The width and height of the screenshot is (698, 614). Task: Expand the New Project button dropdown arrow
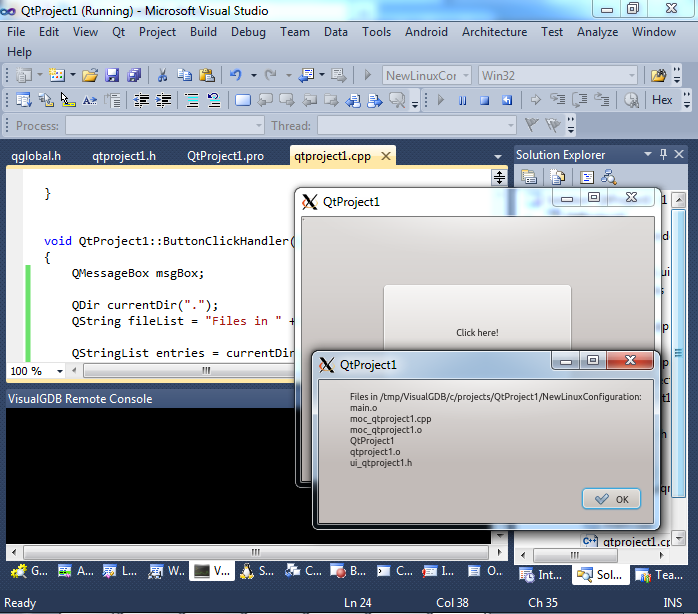click(39, 75)
